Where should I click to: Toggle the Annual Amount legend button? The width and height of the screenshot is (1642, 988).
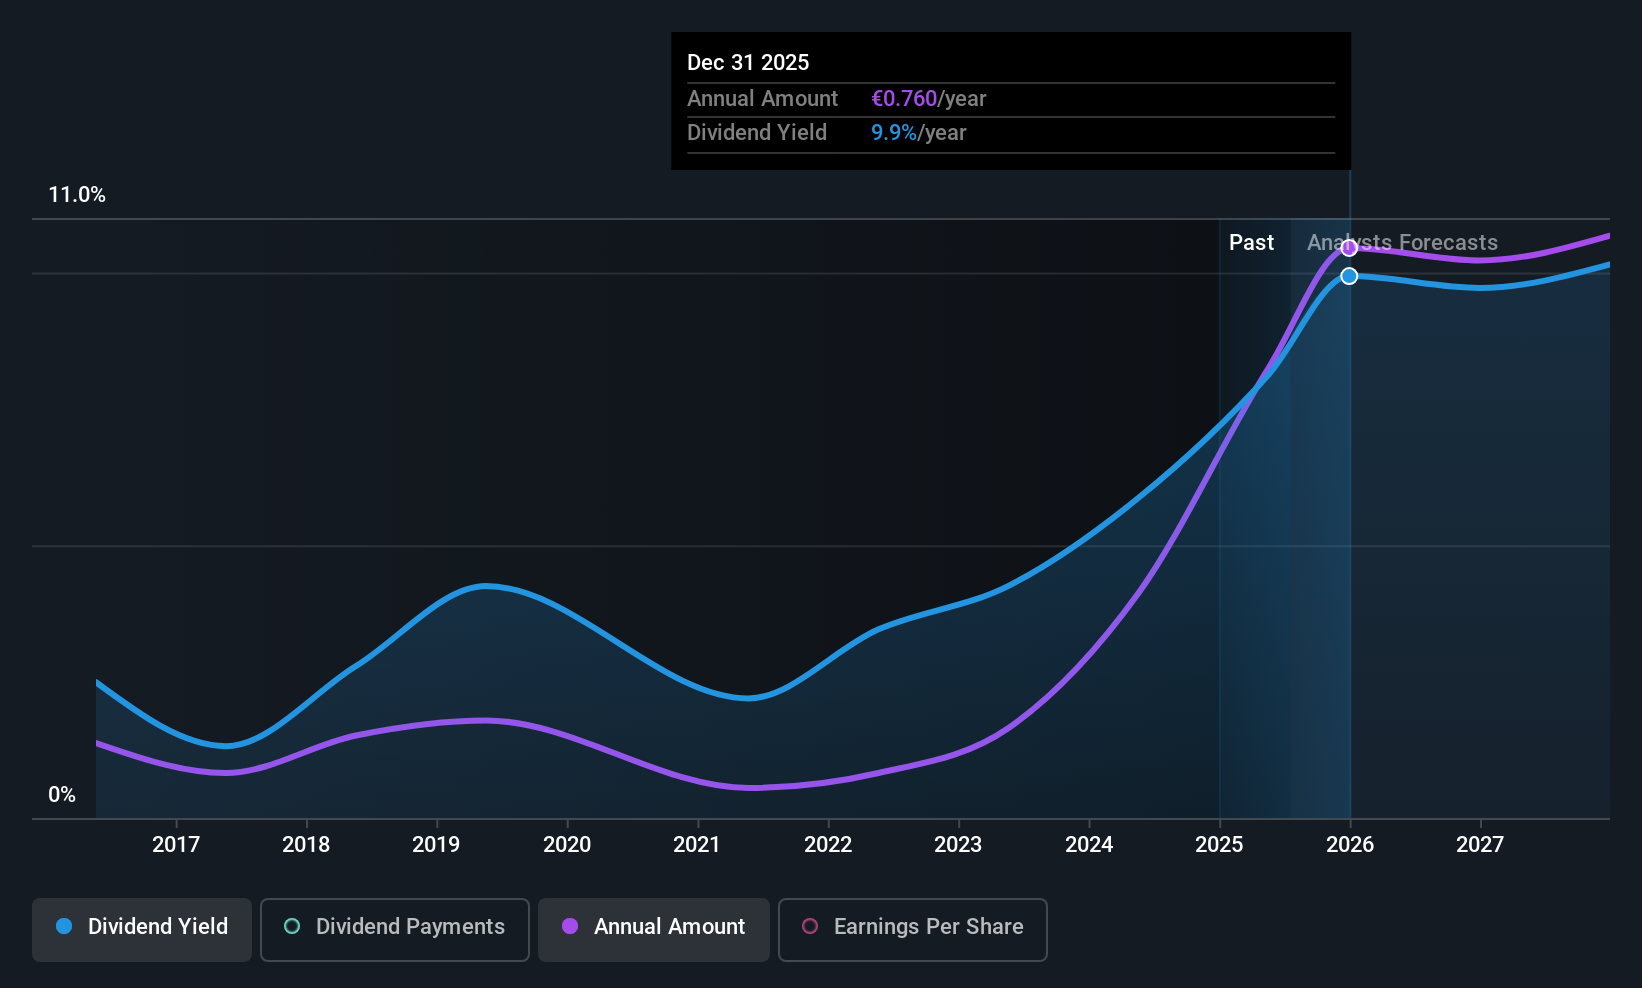[x=654, y=930]
